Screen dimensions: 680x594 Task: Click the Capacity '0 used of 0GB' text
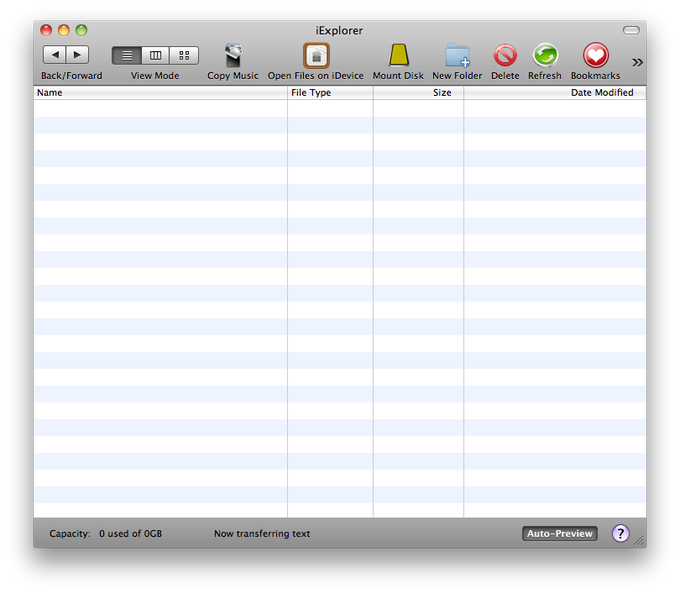click(131, 534)
